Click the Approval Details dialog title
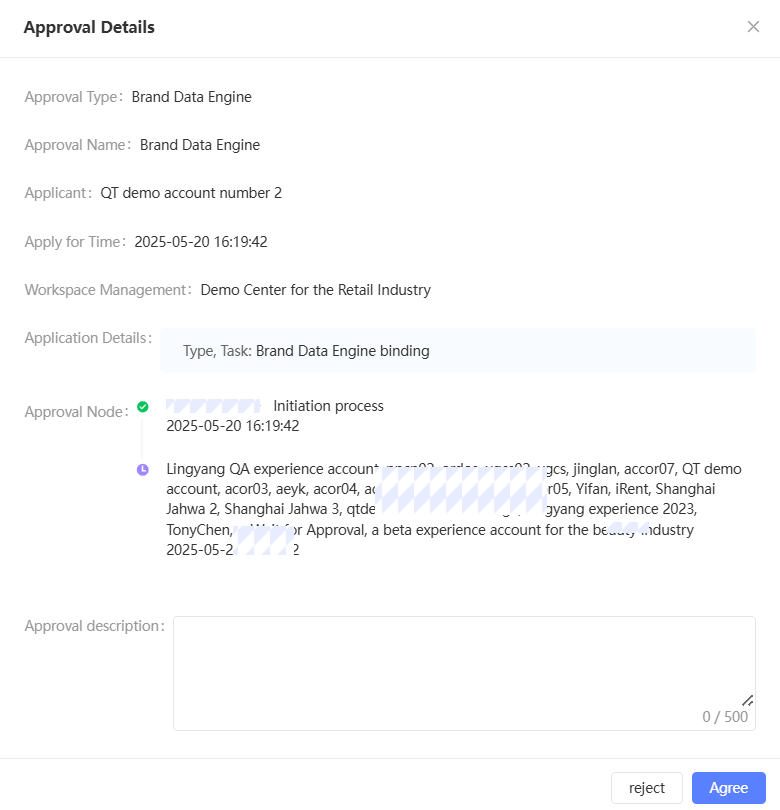Viewport: 780px width, 810px height. [89, 27]
